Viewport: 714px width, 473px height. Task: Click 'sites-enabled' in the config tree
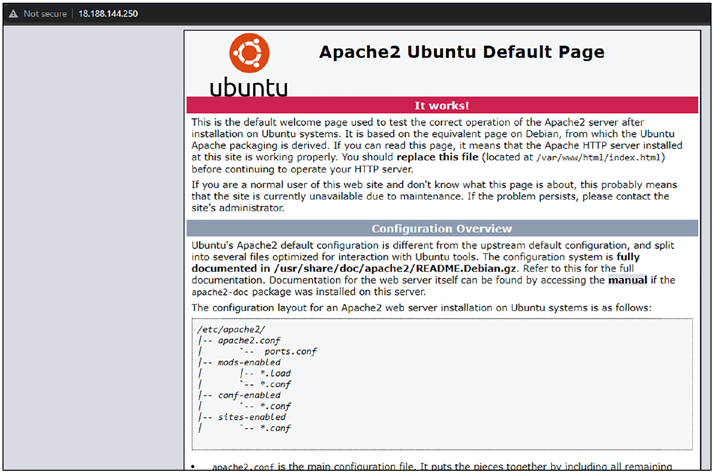251,417
